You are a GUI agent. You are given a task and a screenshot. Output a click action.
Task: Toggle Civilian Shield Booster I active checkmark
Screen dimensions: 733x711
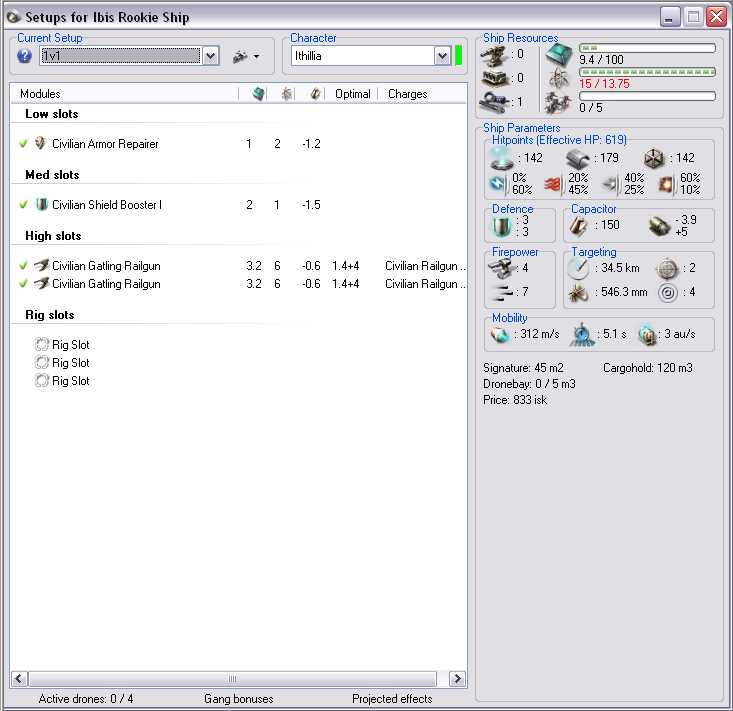(x=23, y=204)
